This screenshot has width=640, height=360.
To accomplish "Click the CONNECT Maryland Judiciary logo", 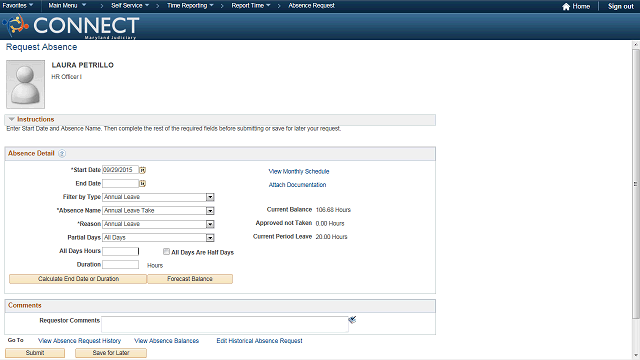I will click(71, 26).
